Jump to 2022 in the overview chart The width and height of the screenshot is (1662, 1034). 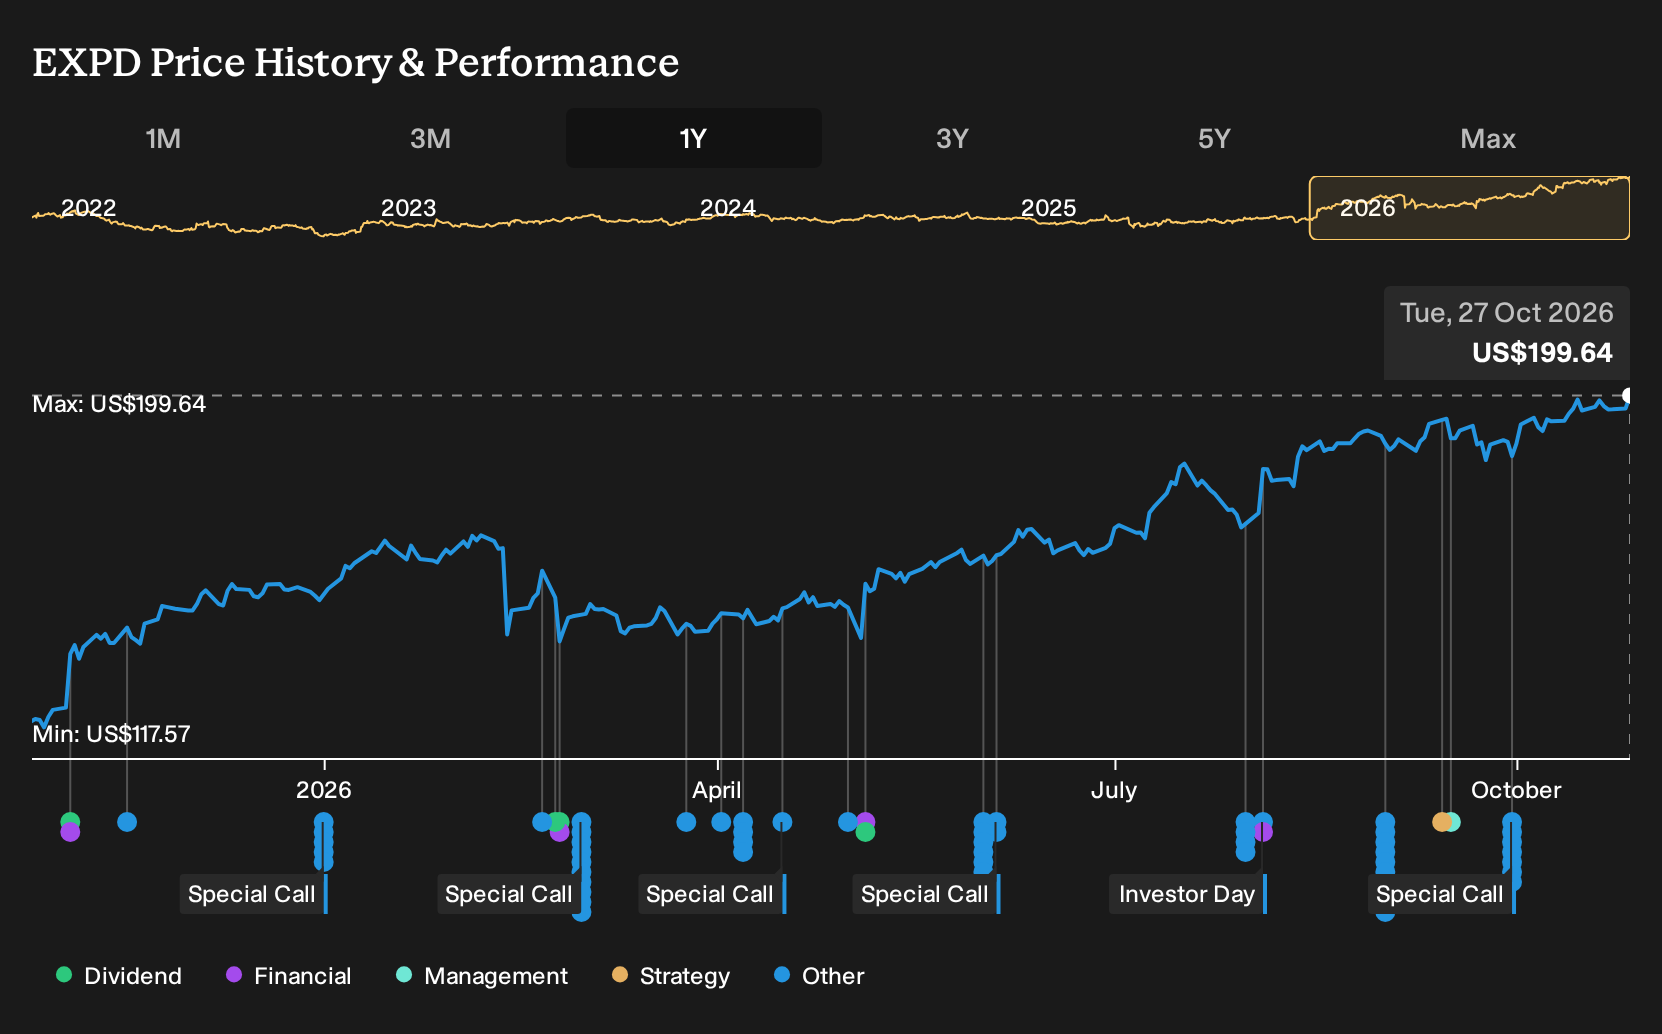tap(89, 208)
